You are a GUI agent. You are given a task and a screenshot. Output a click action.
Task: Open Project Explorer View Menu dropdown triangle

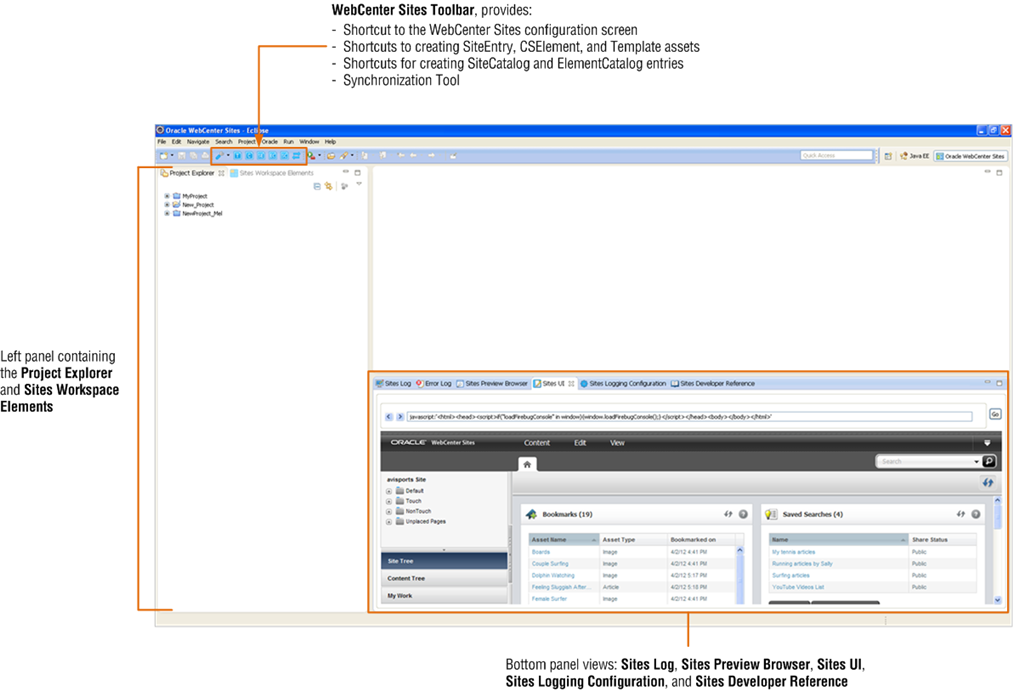(359, 185)
